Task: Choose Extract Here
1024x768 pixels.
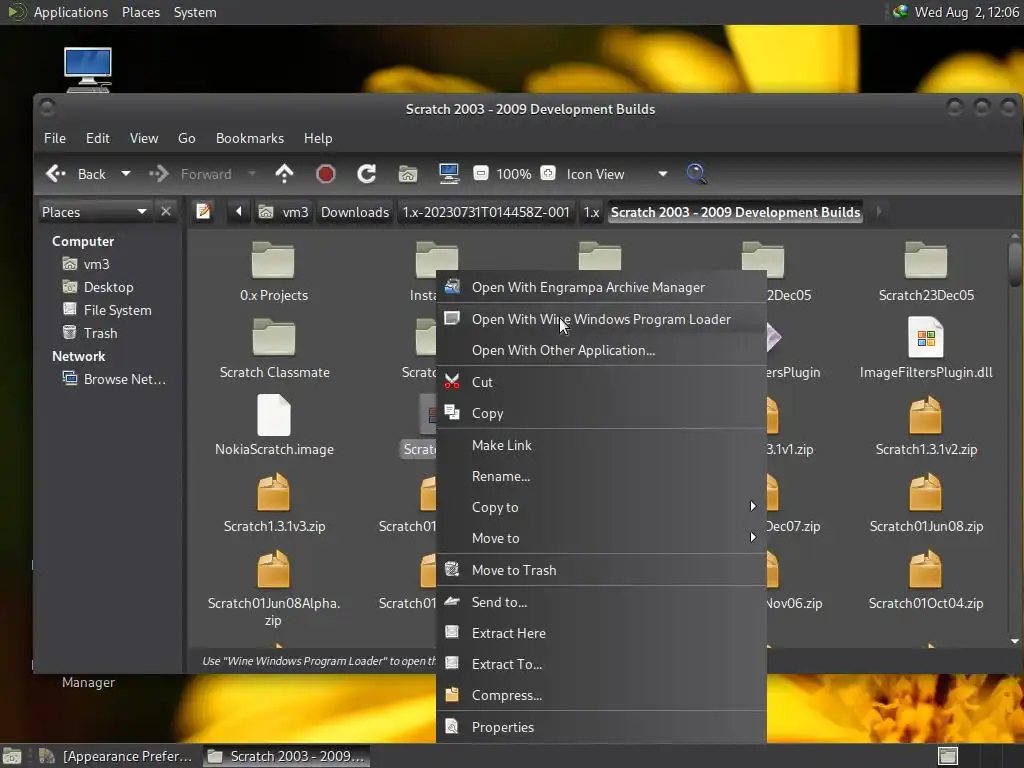Action: 601,633
